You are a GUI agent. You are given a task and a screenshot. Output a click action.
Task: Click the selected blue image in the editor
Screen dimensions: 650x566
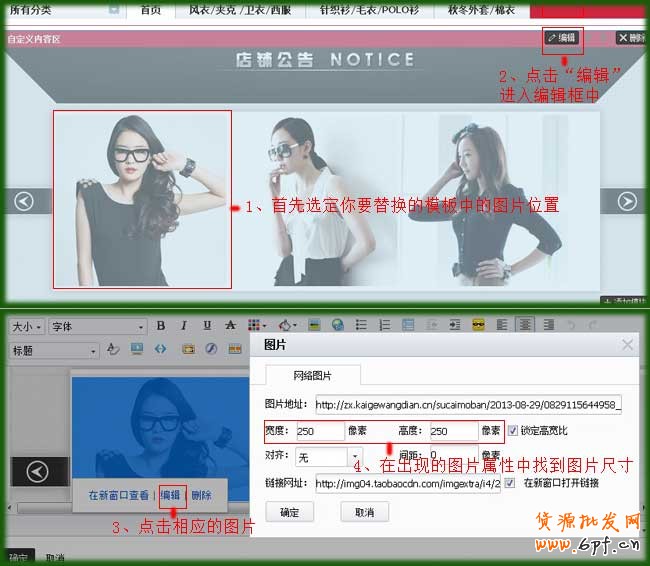coord(160,427)
